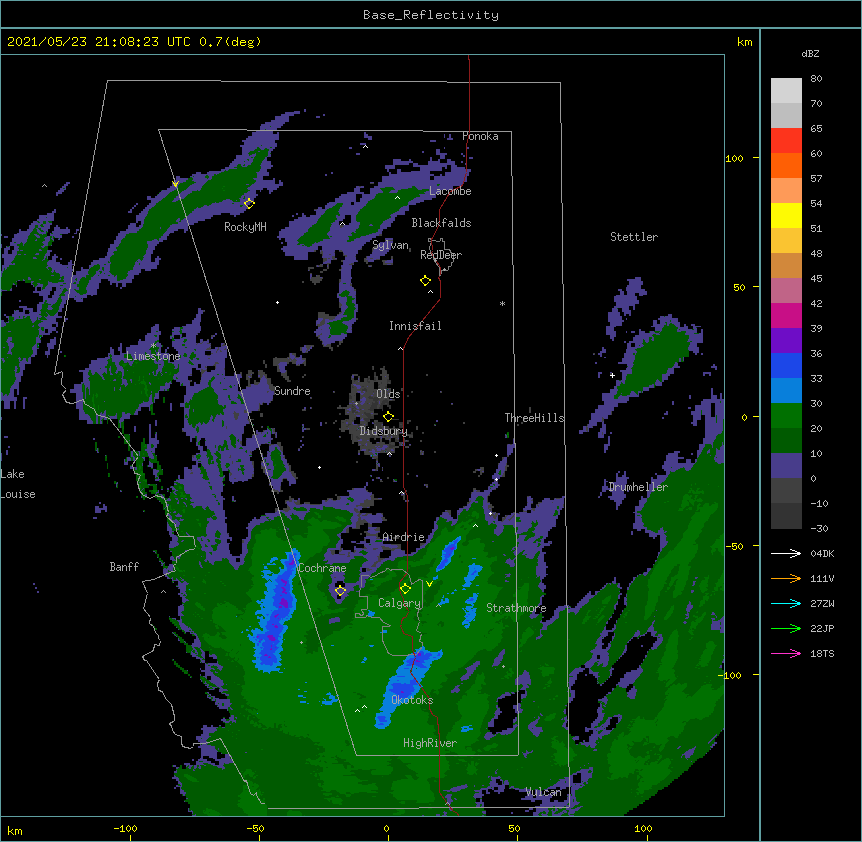Click the Ponoka town label
The image size is (862, 842).
[x=480, y=136]
